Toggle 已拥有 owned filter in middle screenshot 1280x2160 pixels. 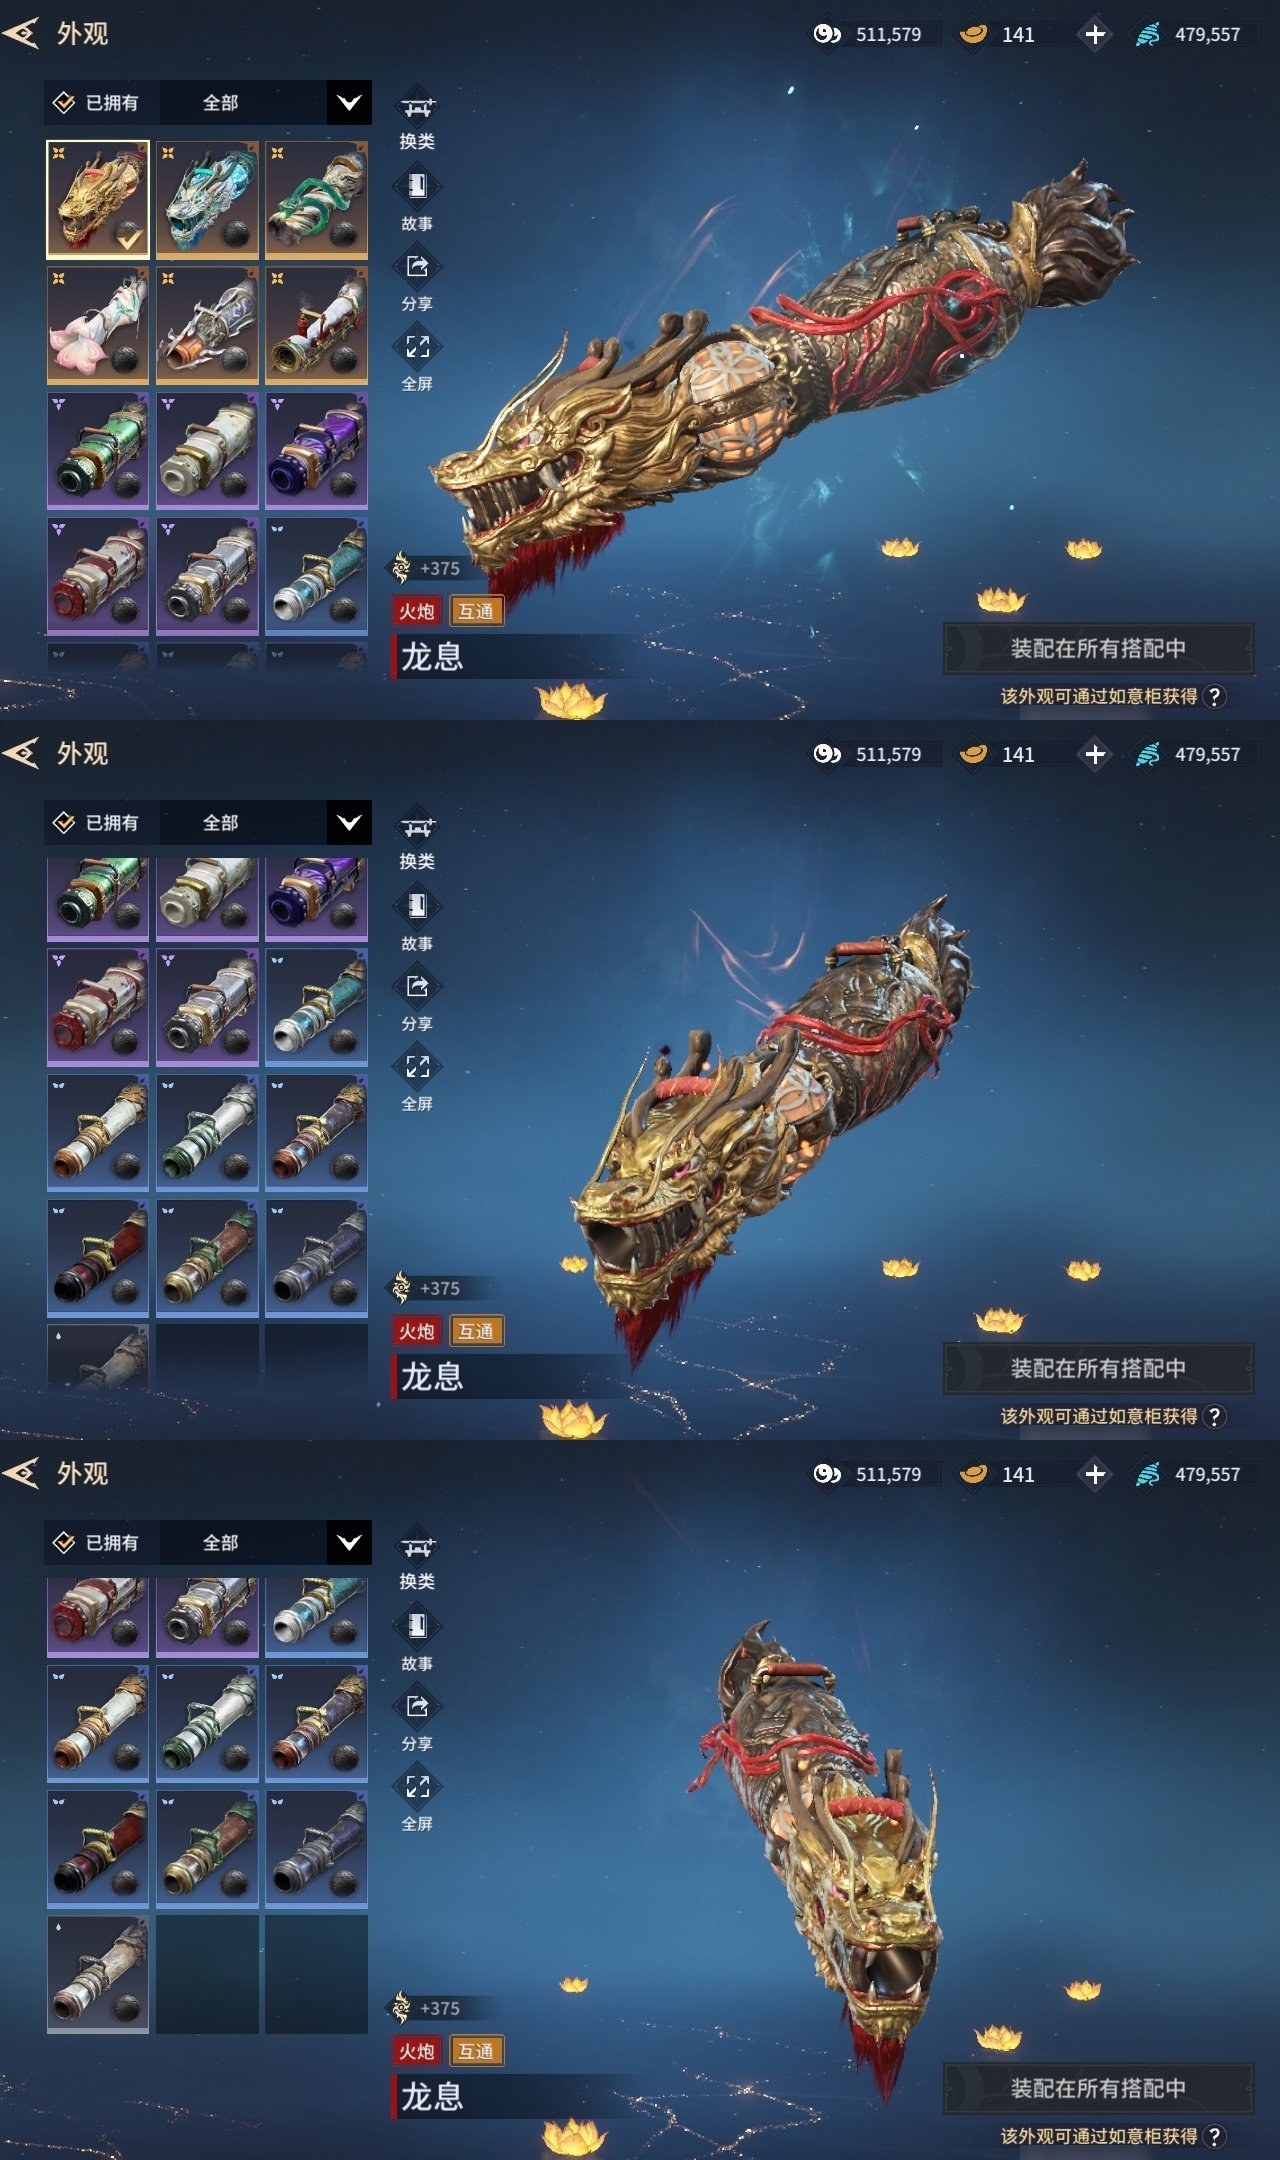[96, 823]
